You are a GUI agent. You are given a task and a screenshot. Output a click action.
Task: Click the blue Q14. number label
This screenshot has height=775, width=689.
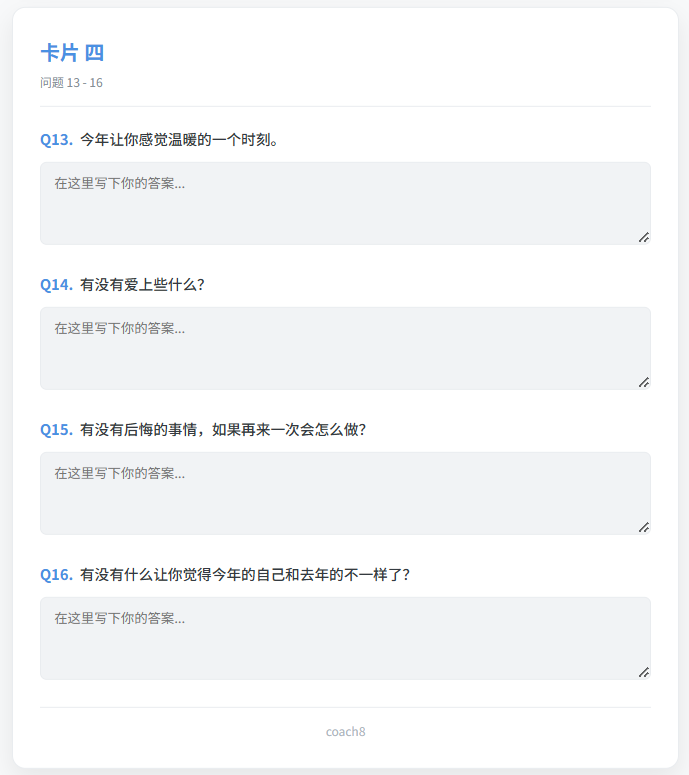(56, 285)
